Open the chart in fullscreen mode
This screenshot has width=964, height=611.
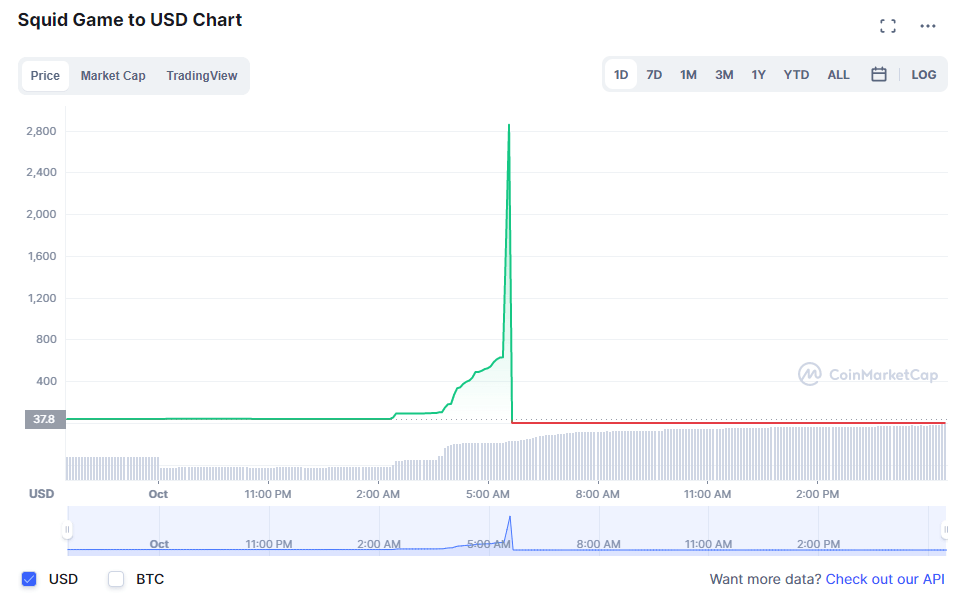[x=887, y=26]
